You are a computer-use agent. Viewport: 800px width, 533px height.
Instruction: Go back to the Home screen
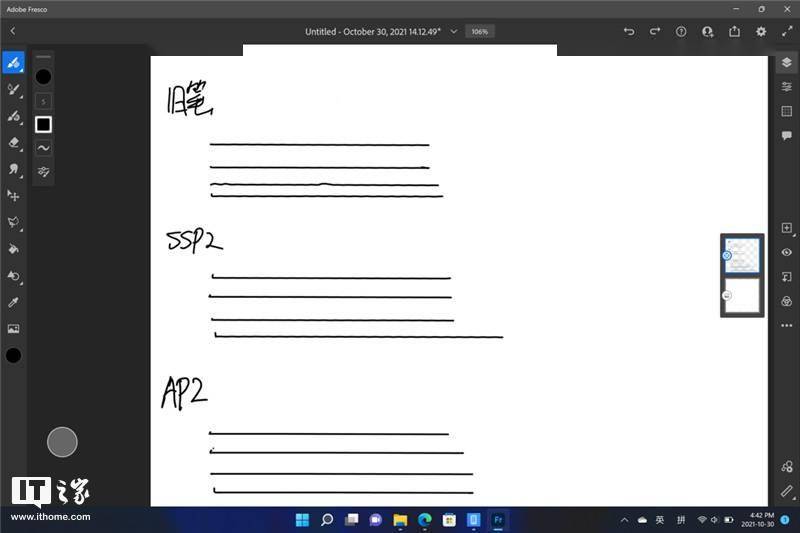(x=13, y=31)
